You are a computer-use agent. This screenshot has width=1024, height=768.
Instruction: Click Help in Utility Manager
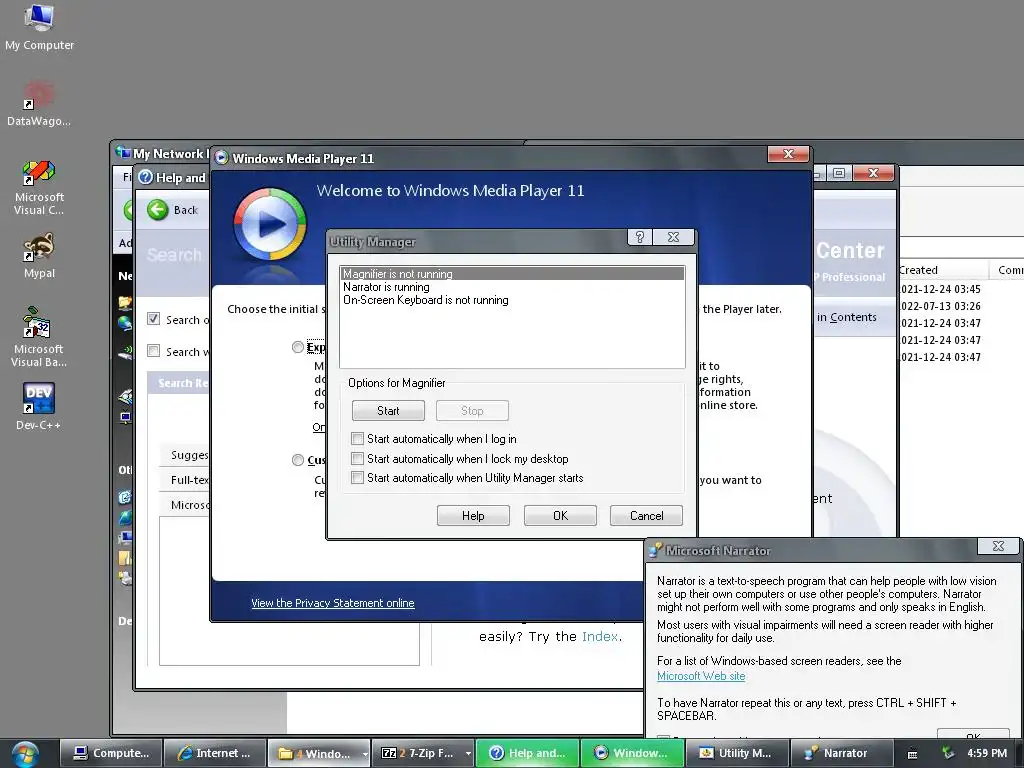click(x=473, y=515)
